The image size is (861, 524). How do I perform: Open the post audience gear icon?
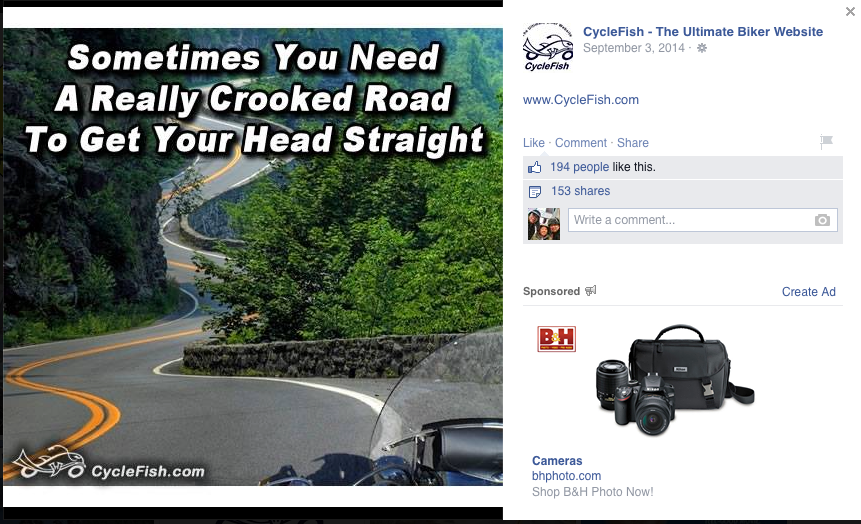702,48
